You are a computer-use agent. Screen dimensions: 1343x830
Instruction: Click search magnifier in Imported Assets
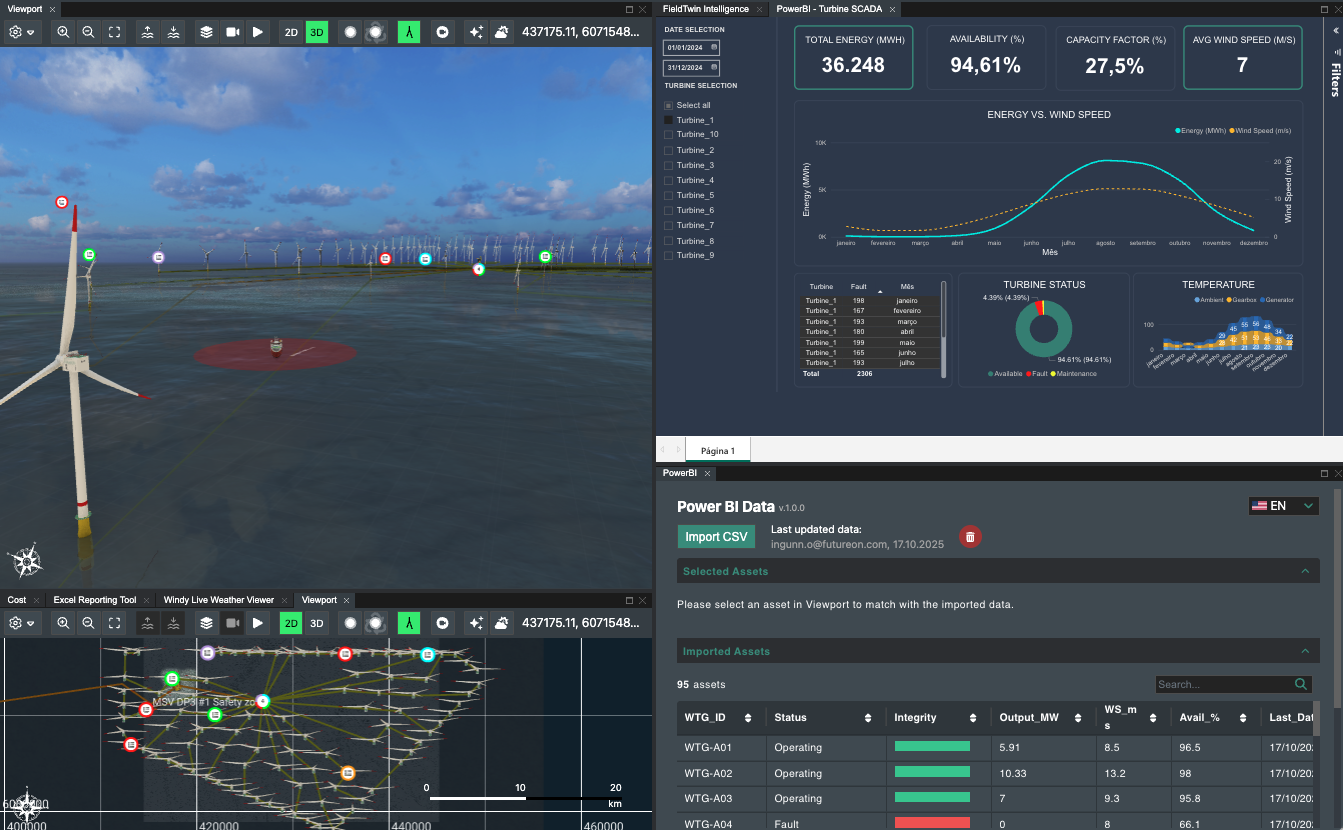tap(1301, 684)
